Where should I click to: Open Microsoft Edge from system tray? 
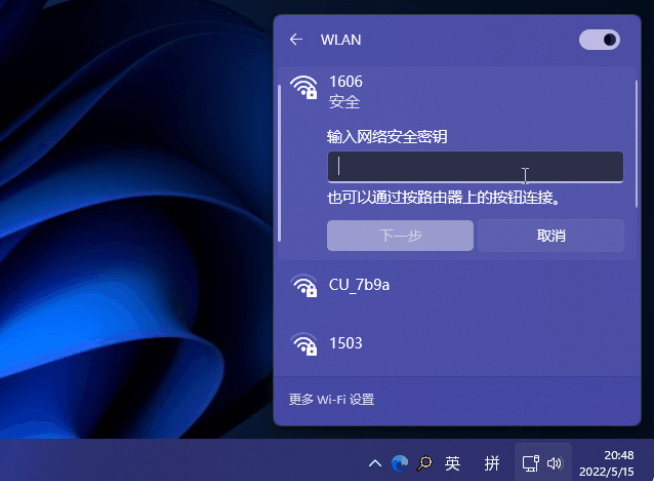click(400, 463)
